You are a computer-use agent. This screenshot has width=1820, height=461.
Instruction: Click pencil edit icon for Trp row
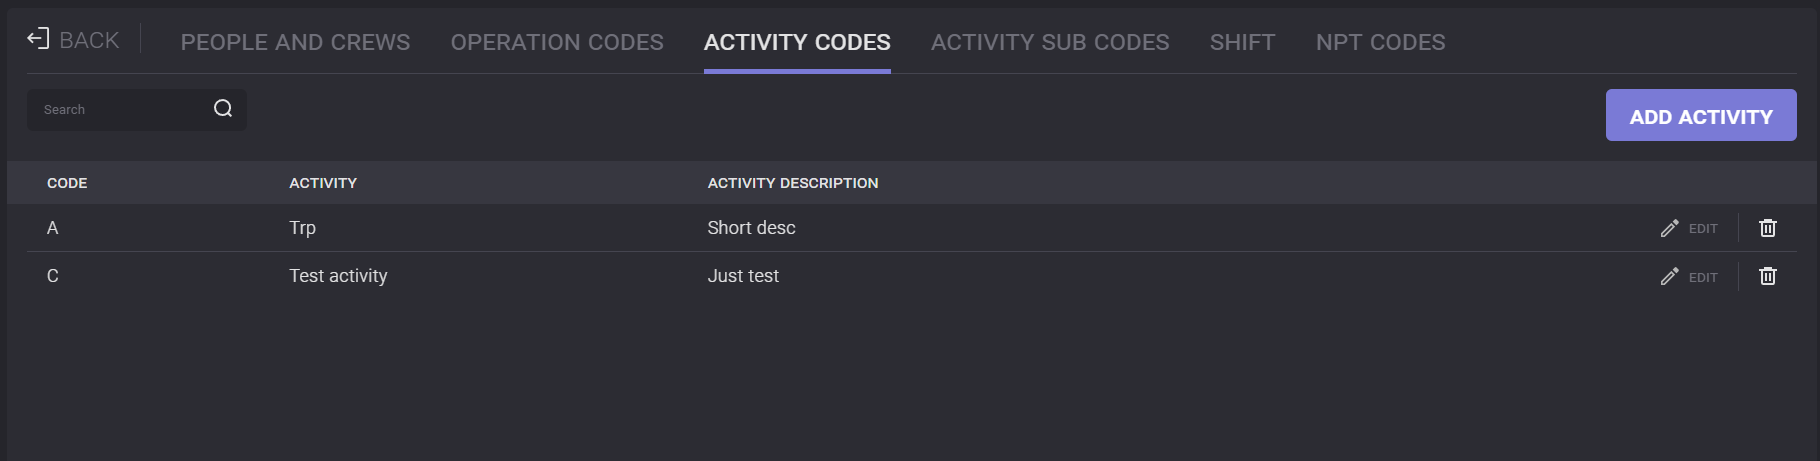1669,229
